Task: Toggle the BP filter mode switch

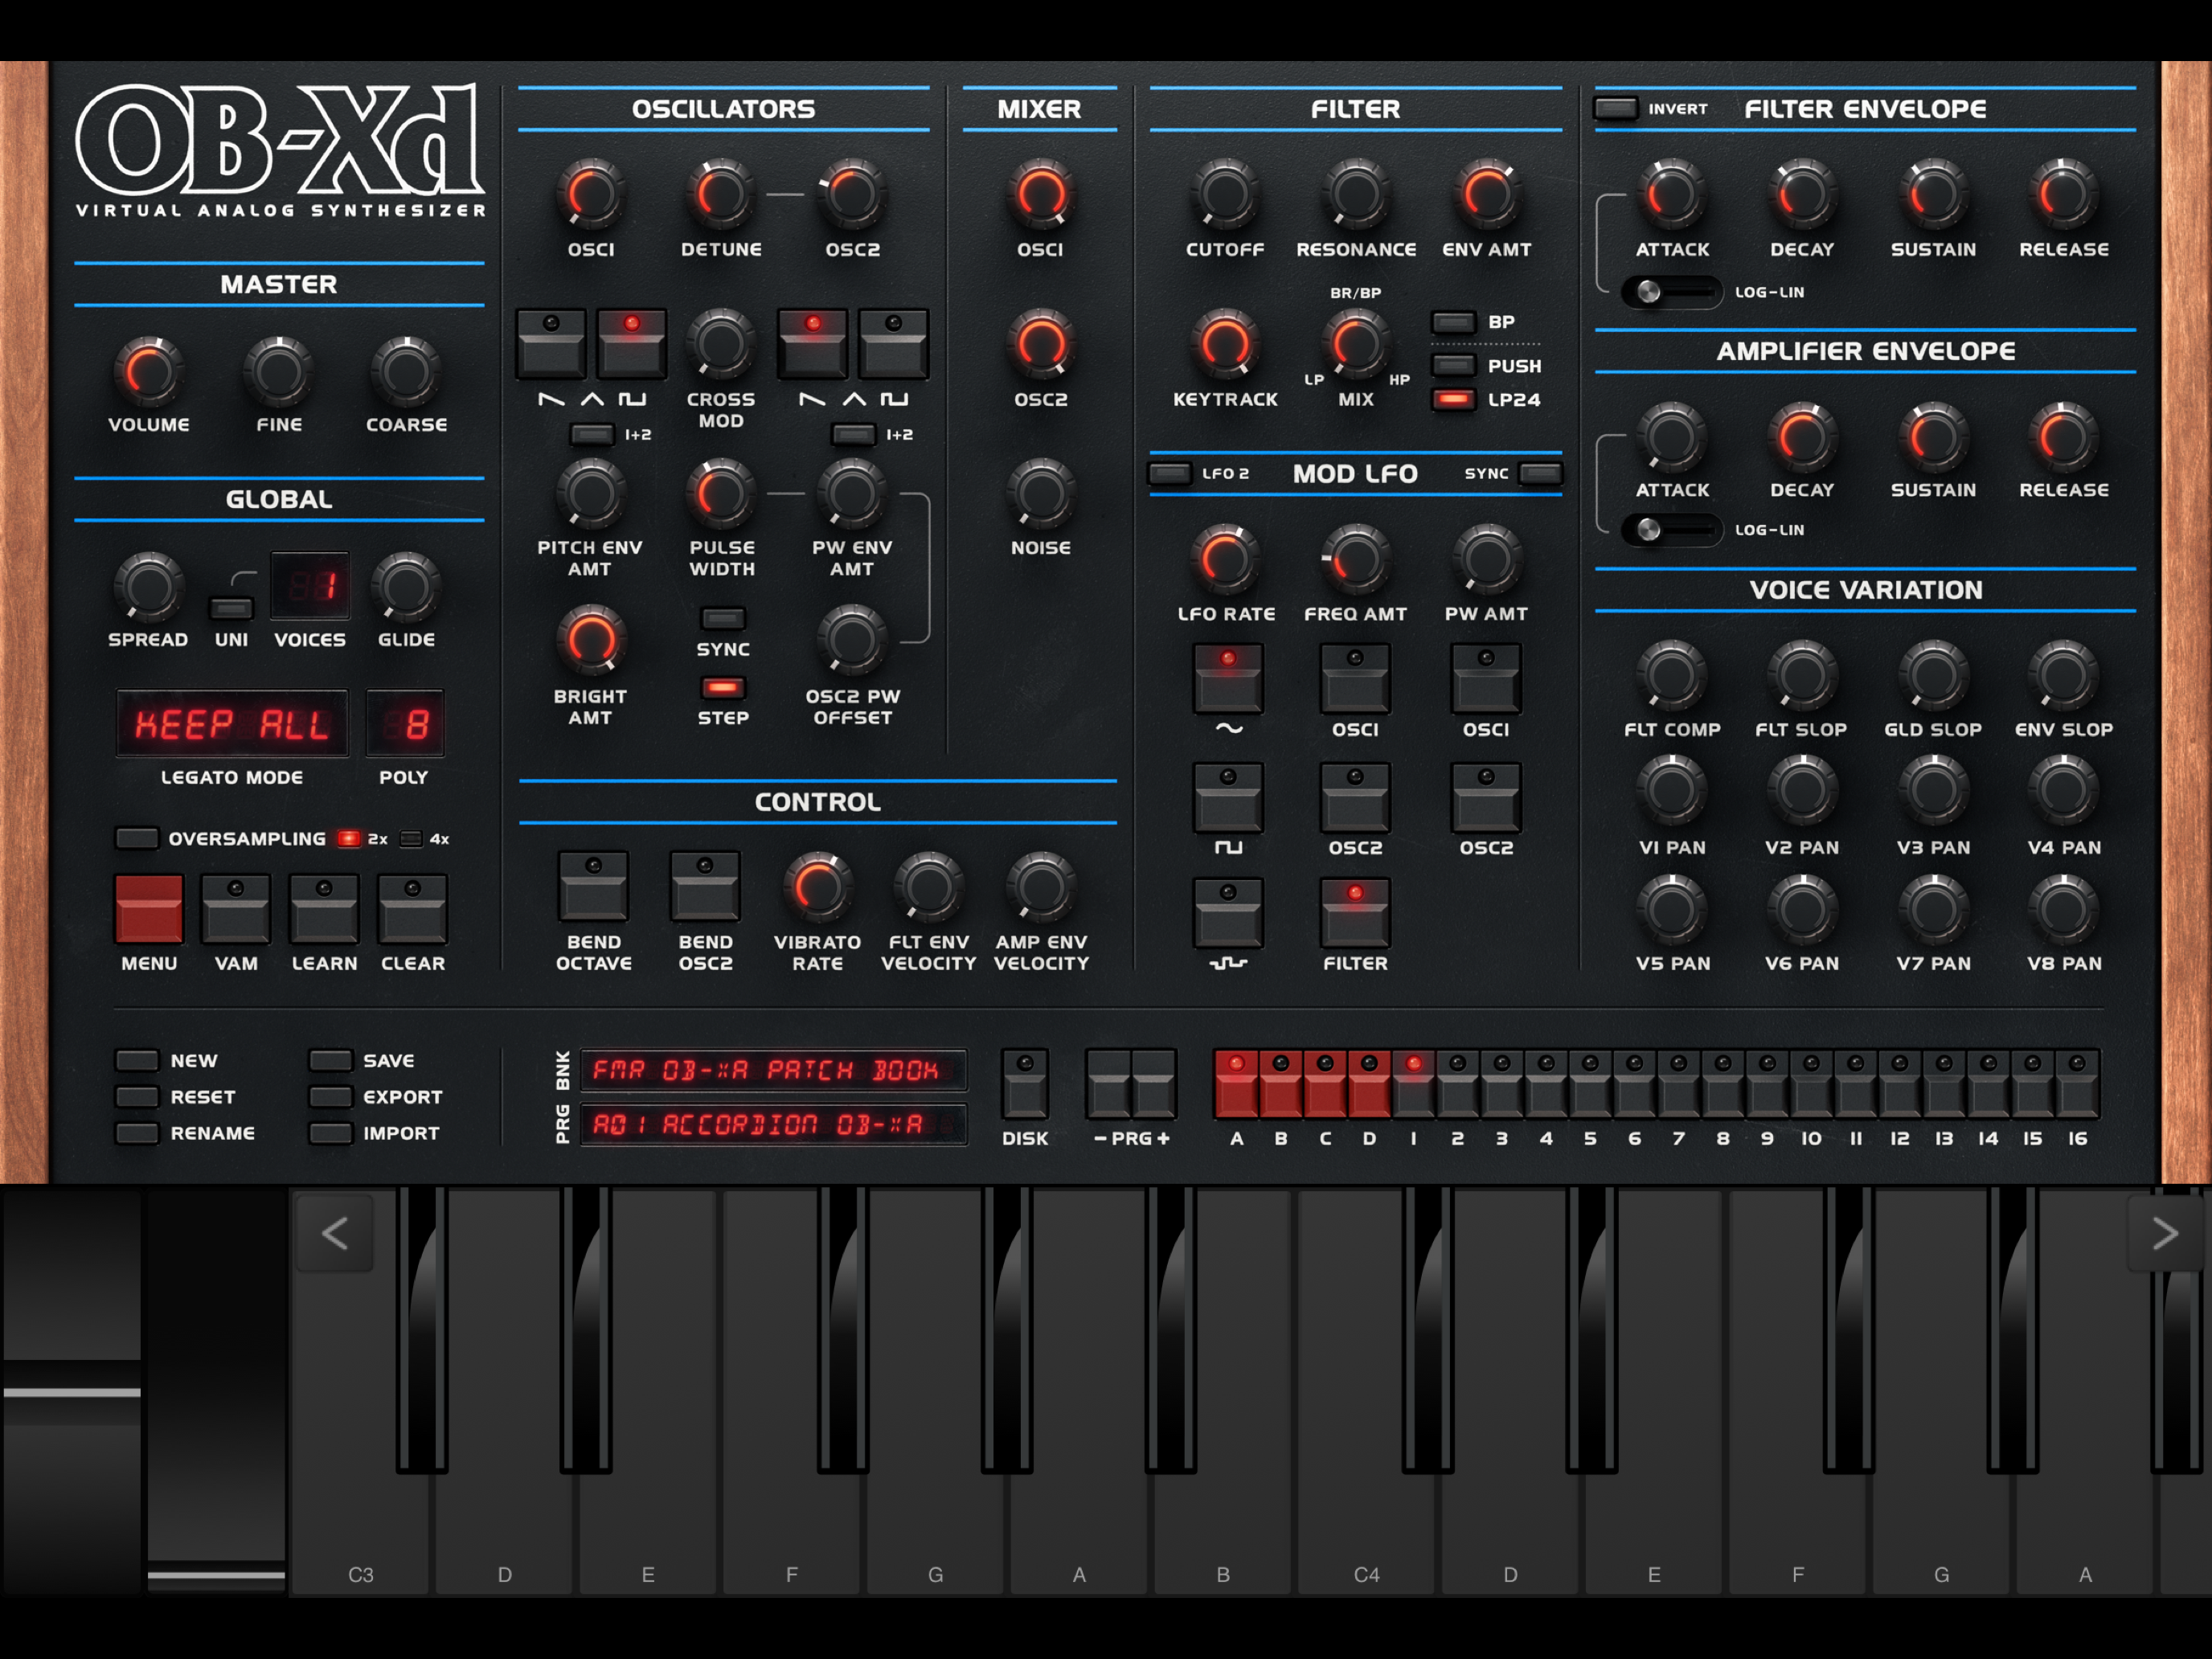Action: (1453, 322)
